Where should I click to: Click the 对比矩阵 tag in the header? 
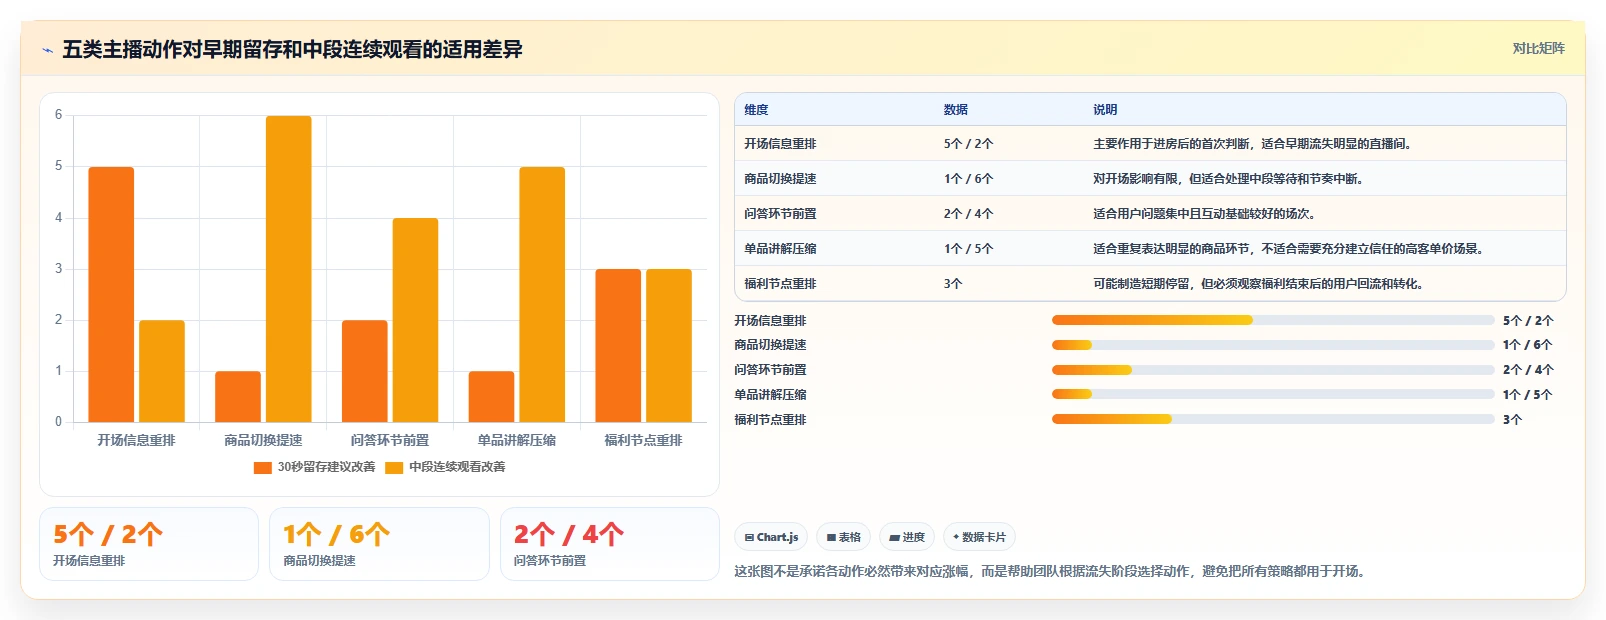pos(1538,48)
